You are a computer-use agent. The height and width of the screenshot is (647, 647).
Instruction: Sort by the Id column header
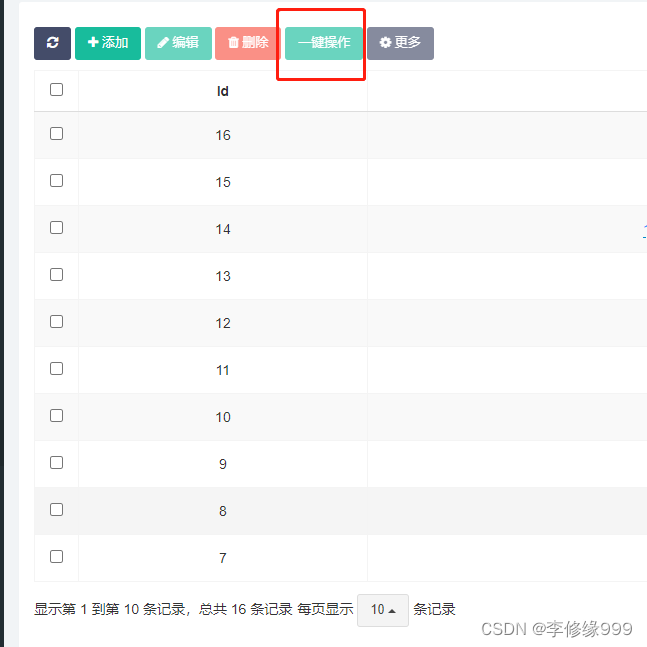tap(223, 91)
